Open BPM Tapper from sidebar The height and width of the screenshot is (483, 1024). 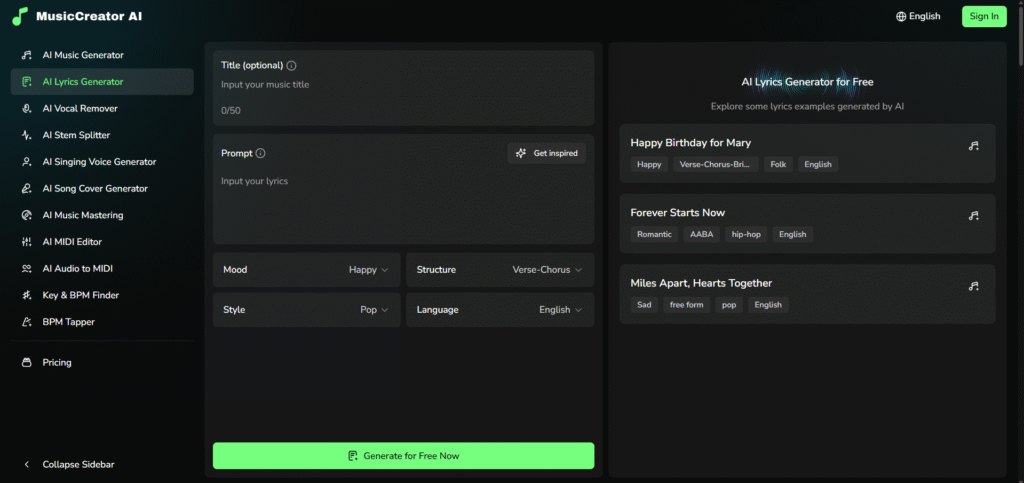(102, 322)
